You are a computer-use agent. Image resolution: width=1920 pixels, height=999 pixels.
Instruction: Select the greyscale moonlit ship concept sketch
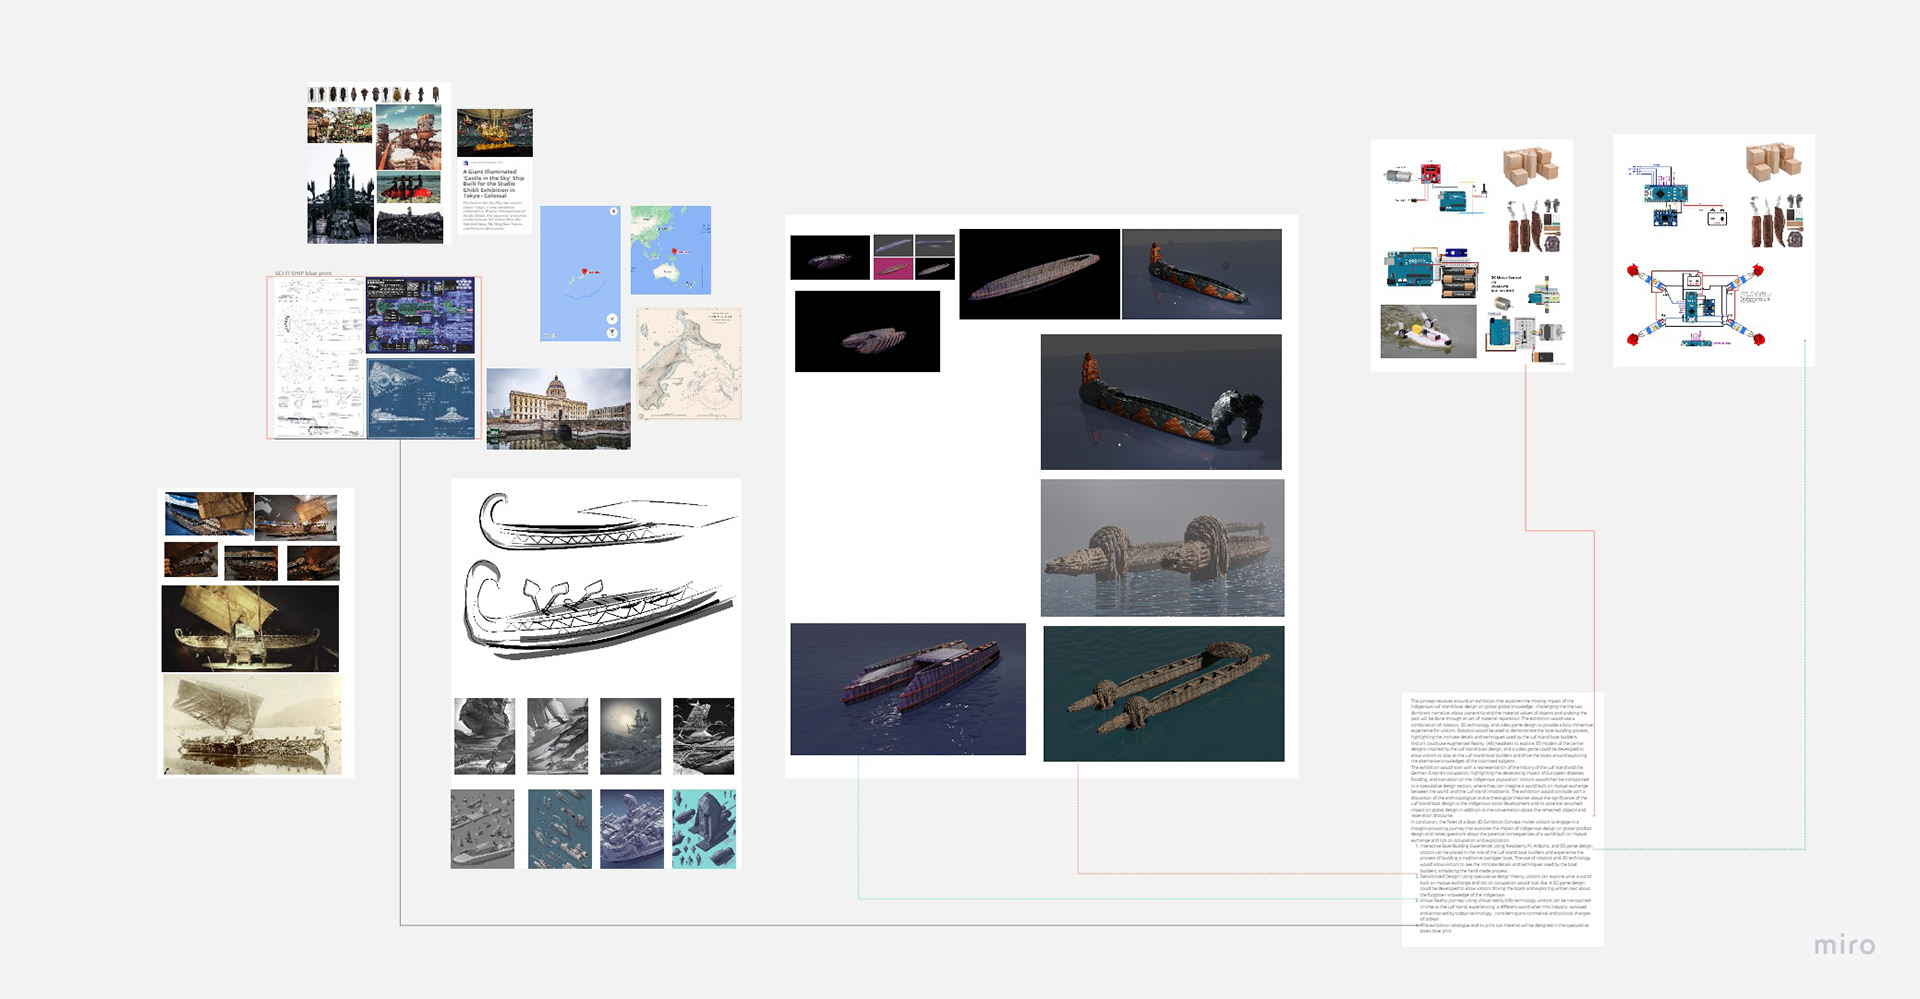pos(631,736)
